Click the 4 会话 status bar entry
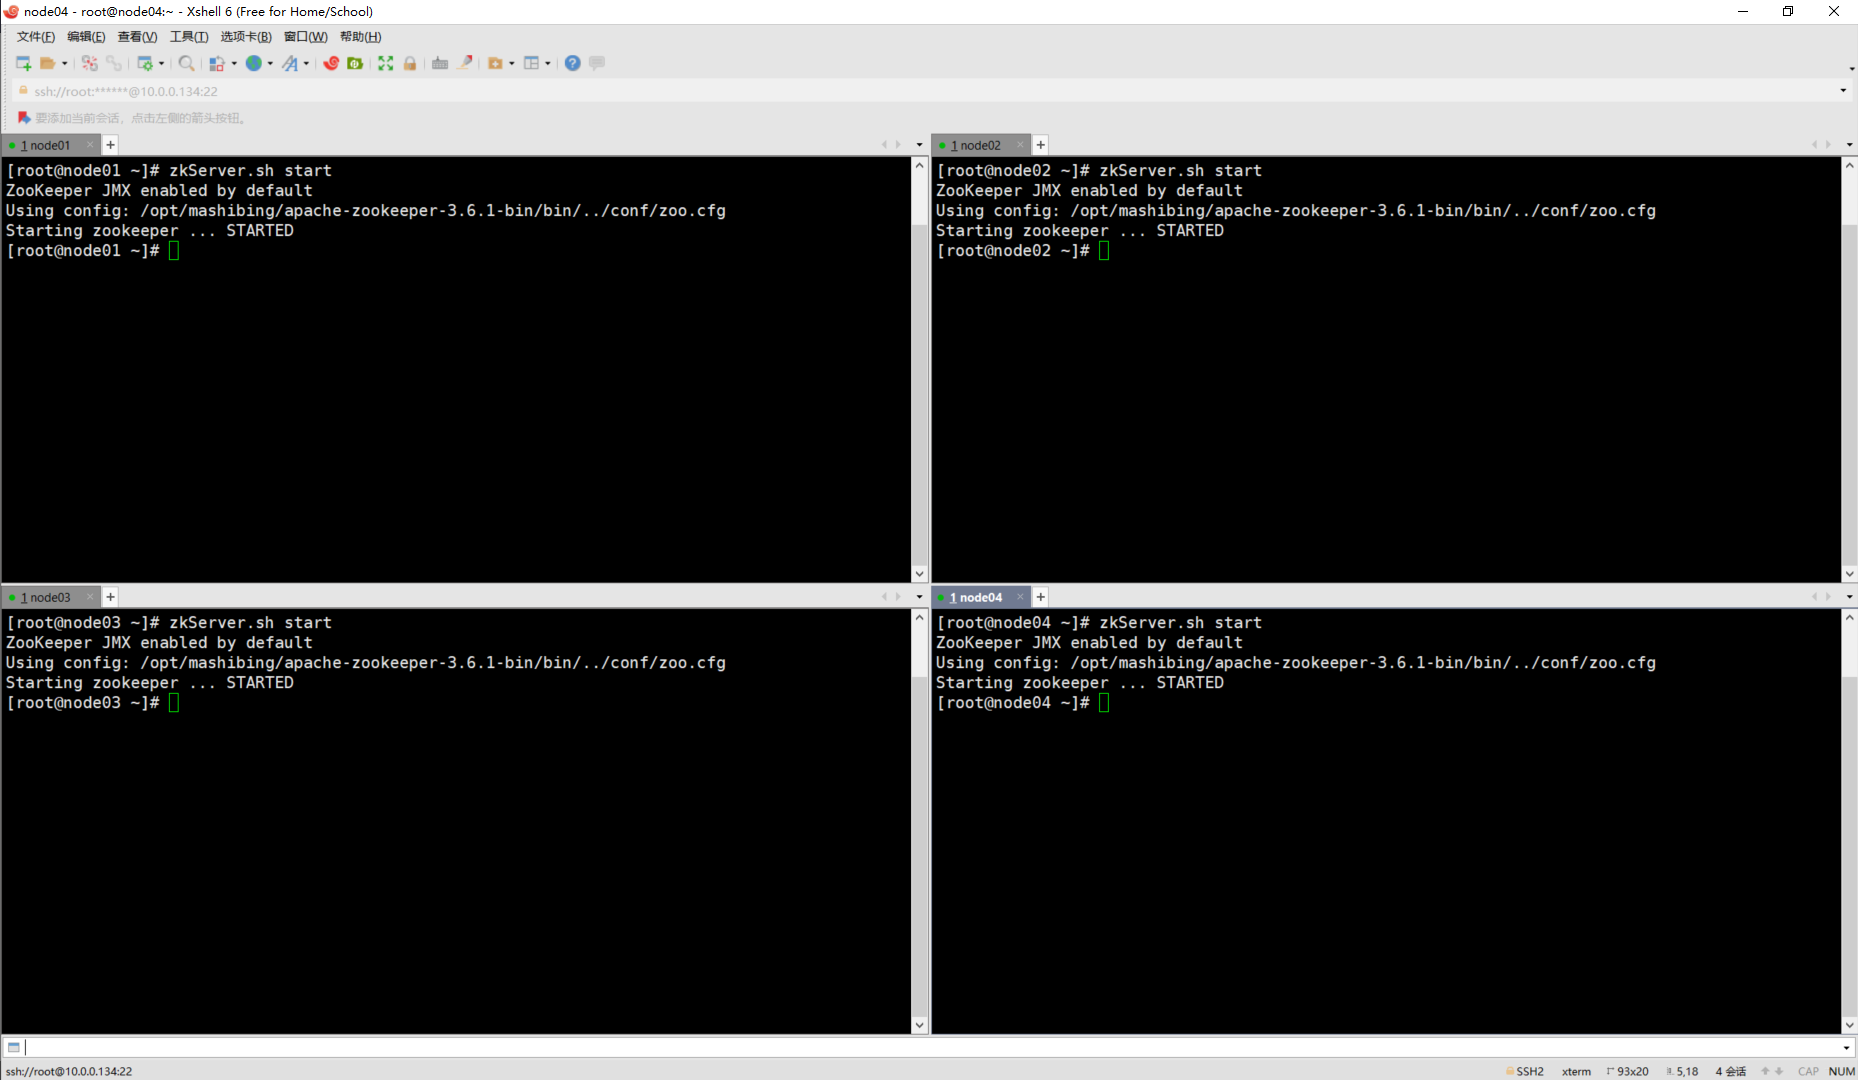This screenshot has width=1858, height=1080. 1731,1071
